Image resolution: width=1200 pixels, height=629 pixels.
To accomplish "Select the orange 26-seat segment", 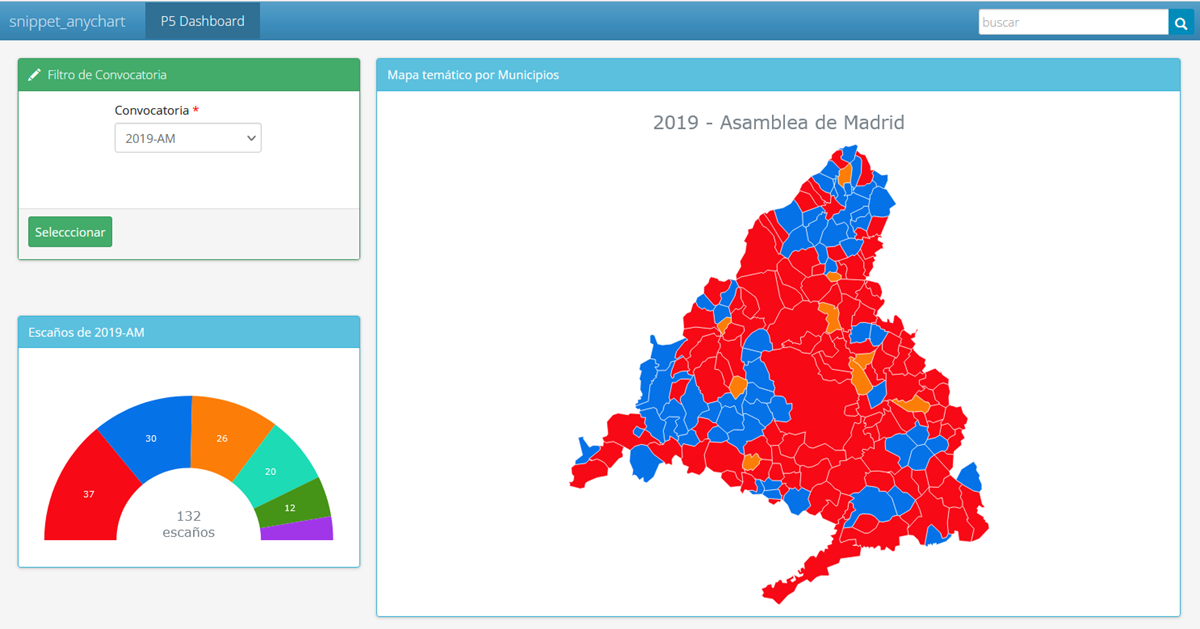I will point(225,435).
